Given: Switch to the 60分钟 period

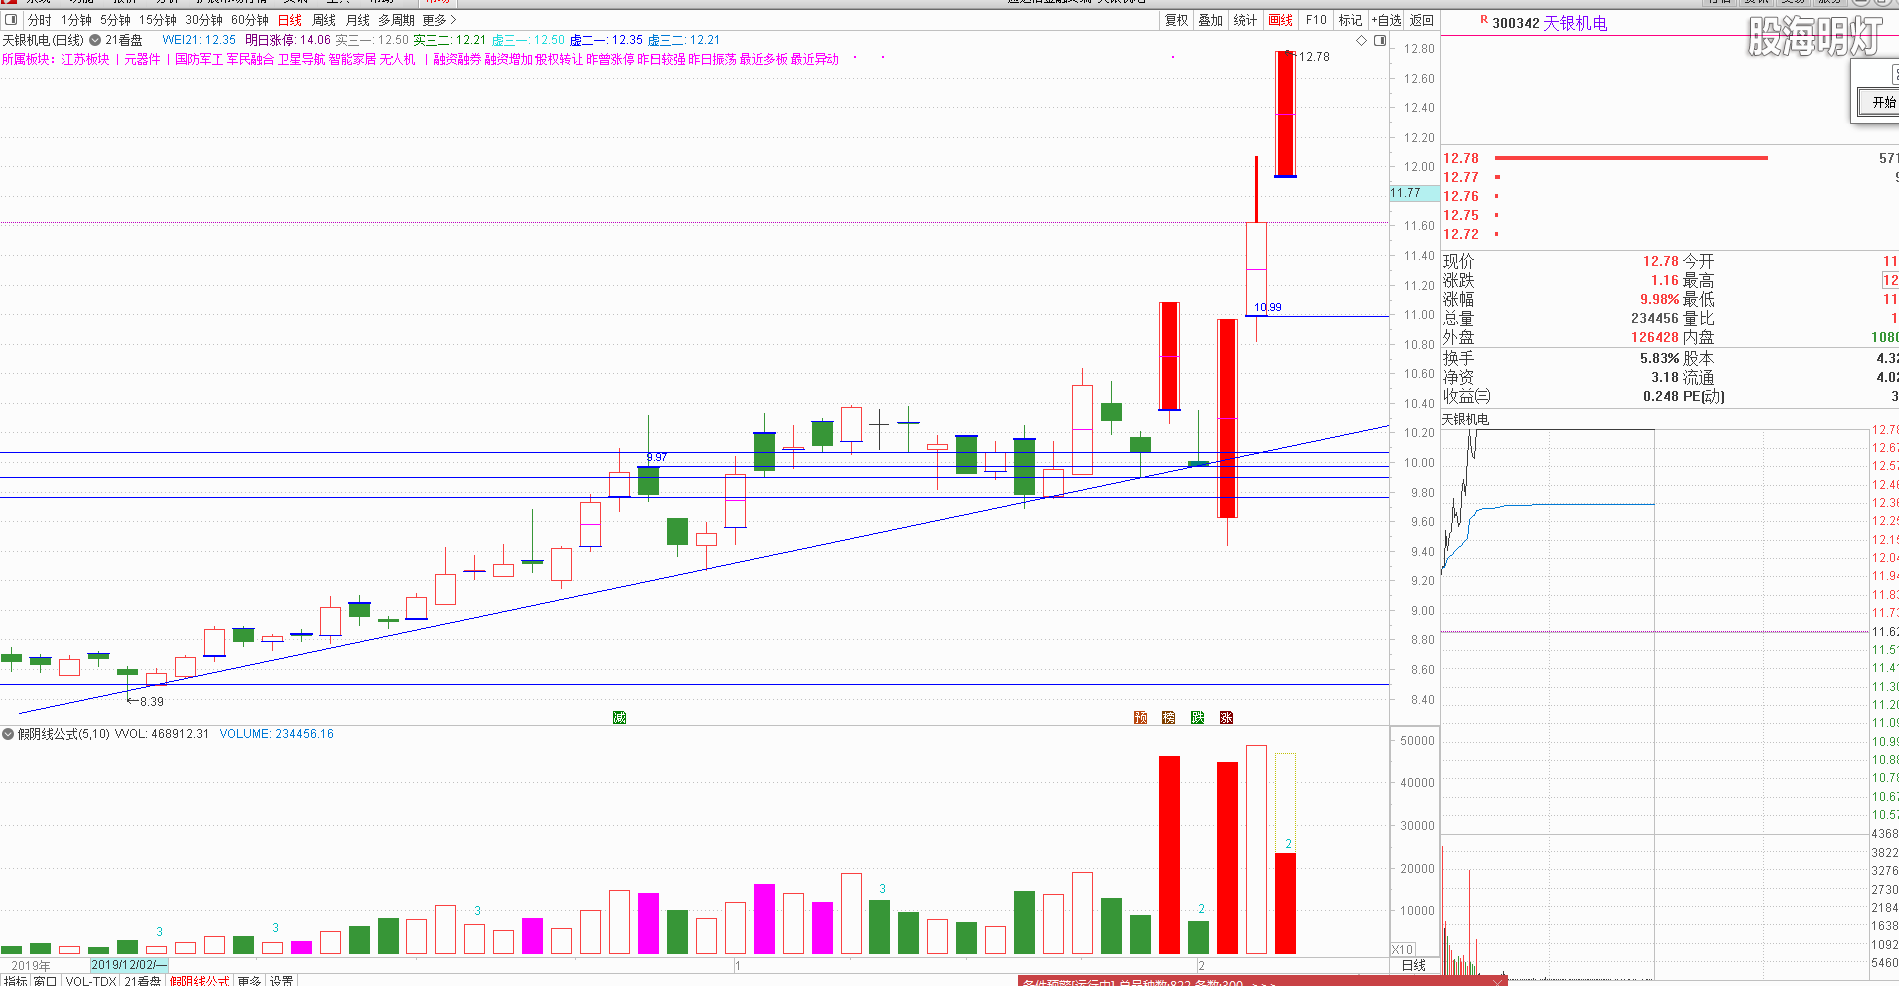Looking at the screenshot, I should pos(250,20).
